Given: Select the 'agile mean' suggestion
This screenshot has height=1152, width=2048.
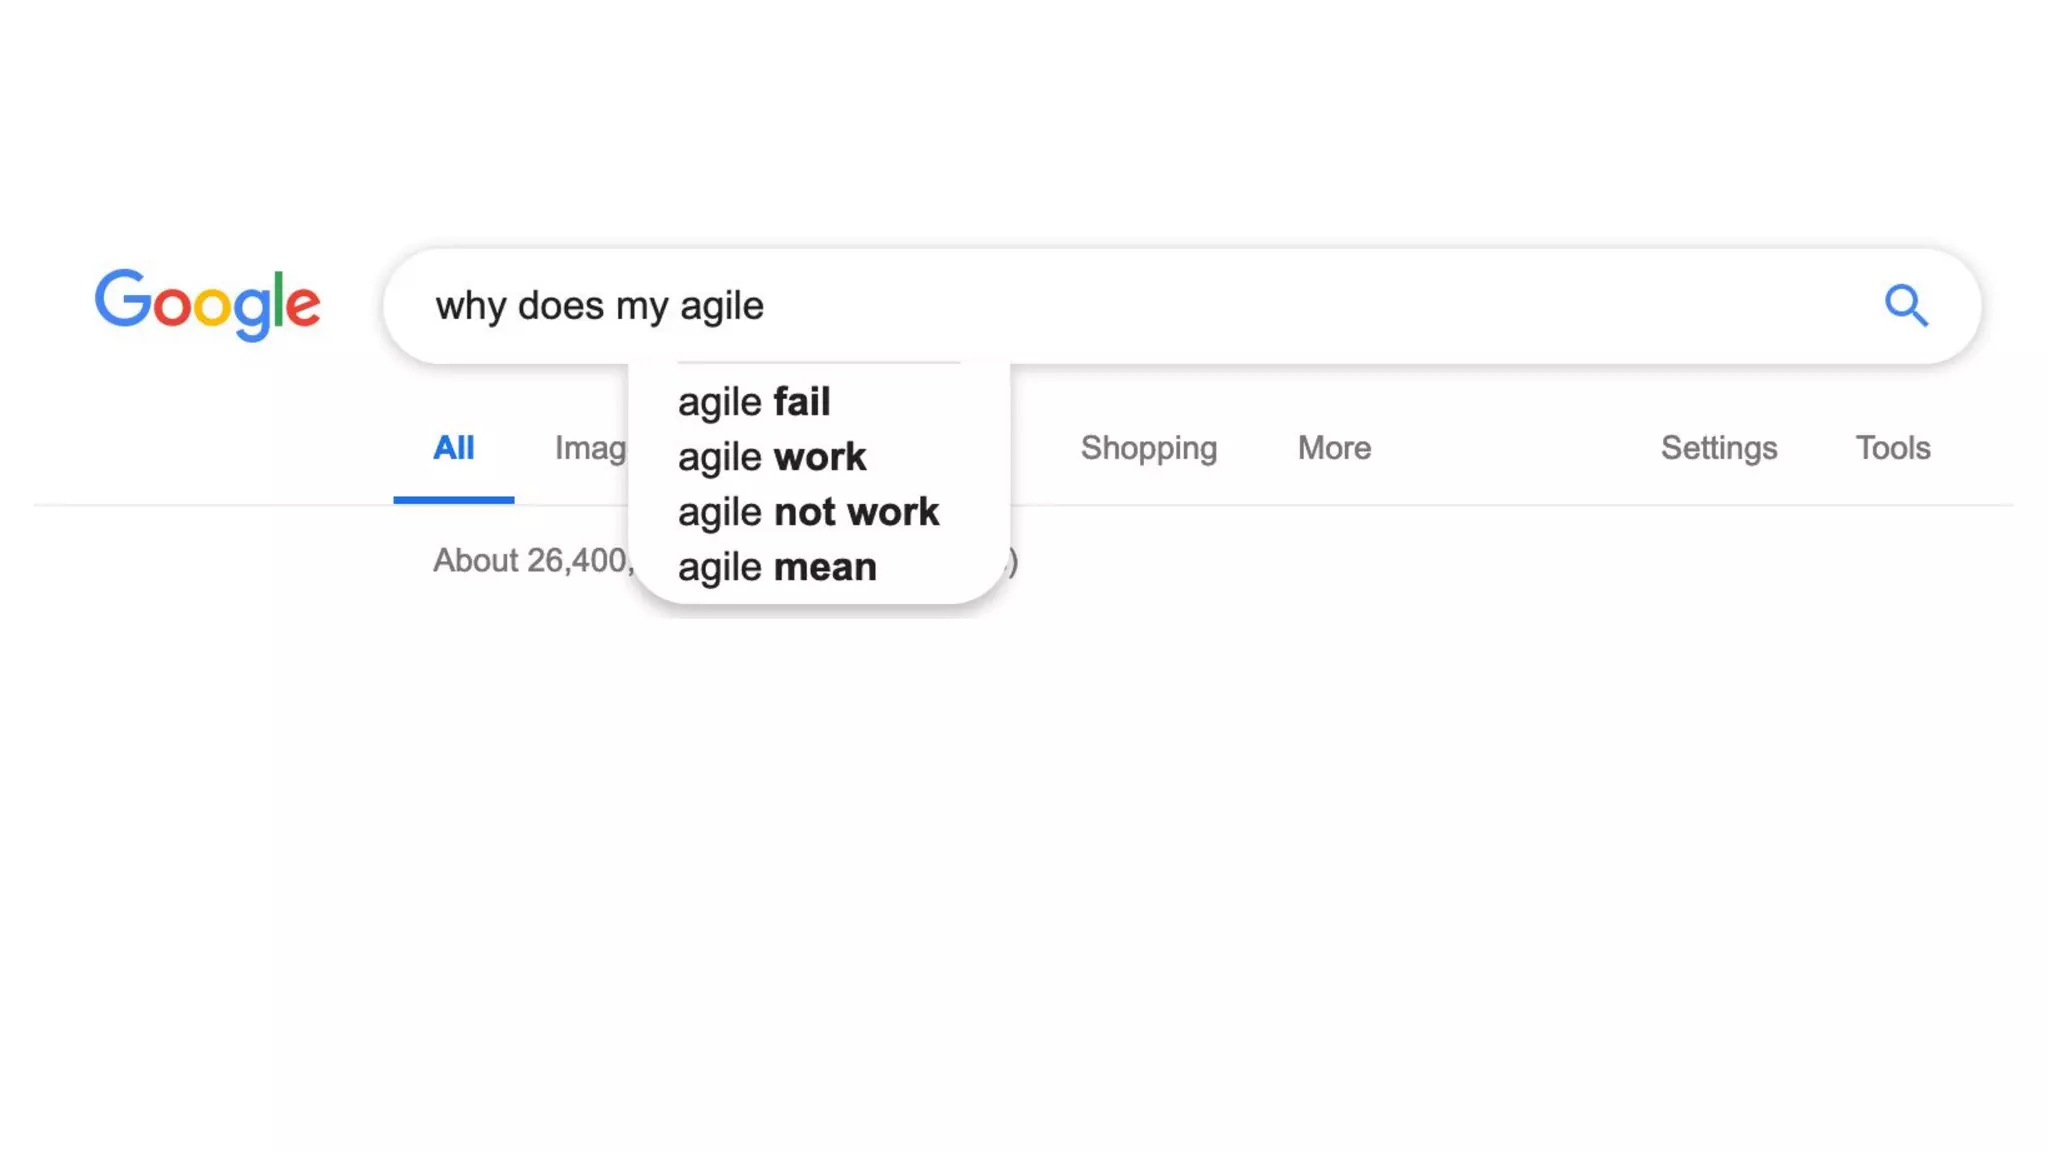Looking at the screenshot, I should pos(777,567).
